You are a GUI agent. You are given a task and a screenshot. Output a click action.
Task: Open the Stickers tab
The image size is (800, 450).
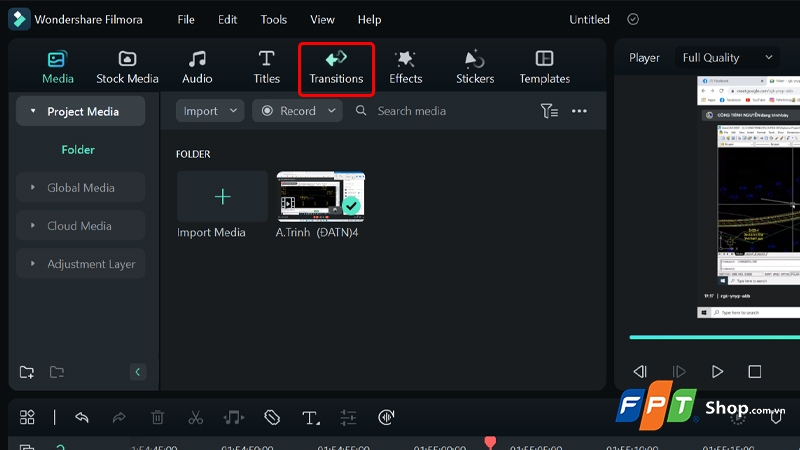(x=475, y=67)
